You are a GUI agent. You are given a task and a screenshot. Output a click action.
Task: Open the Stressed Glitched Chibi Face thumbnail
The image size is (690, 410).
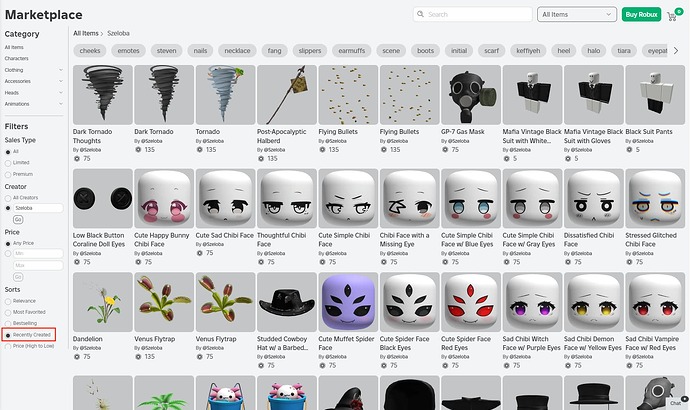(655, 198)
